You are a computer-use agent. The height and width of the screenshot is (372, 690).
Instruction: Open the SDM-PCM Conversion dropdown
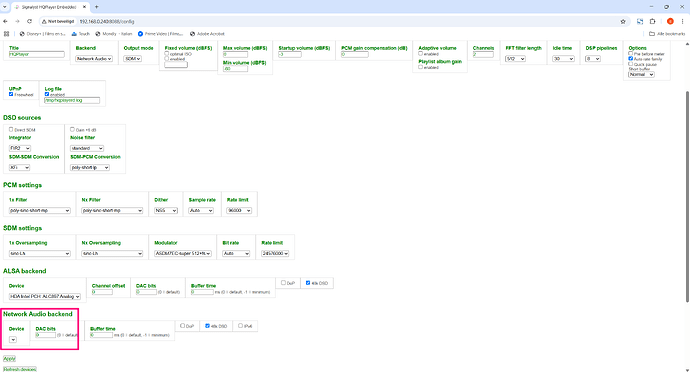90,168
